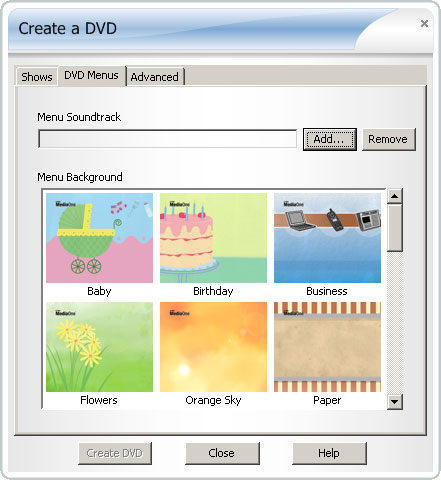441x480 pixels.
Task: Click the Menu Soundtrack text field
Action: coord(167,139)
